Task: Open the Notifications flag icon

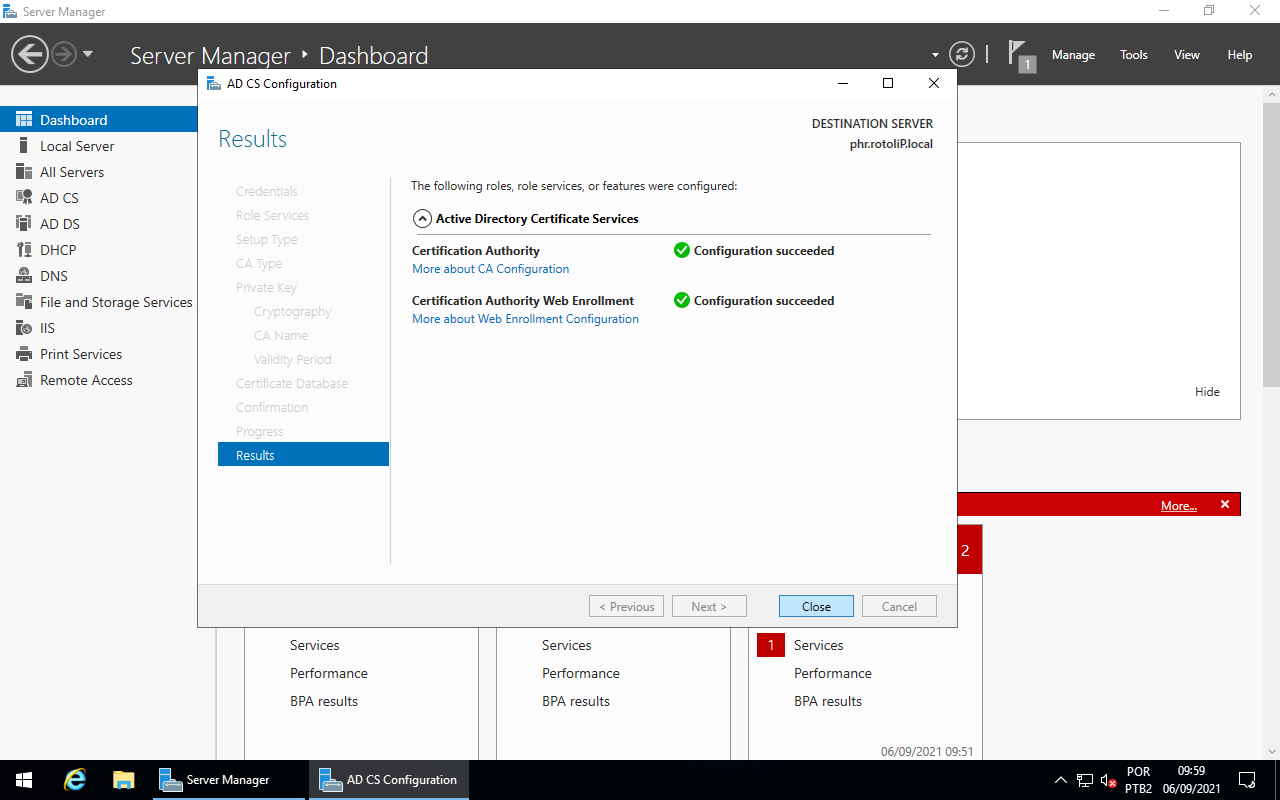Action: (1019, 55)
